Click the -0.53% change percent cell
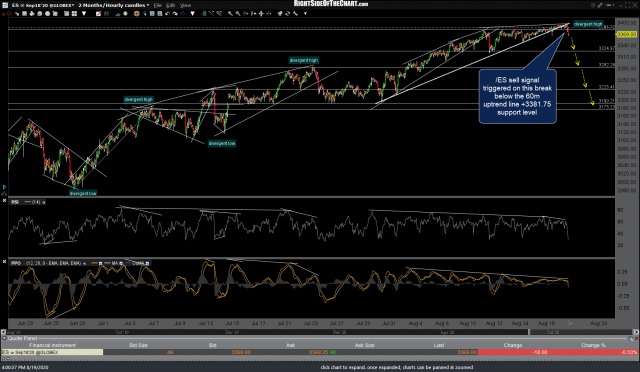This screenshot has height=372, width=640. pyautogui.click(x=629, y=352)
